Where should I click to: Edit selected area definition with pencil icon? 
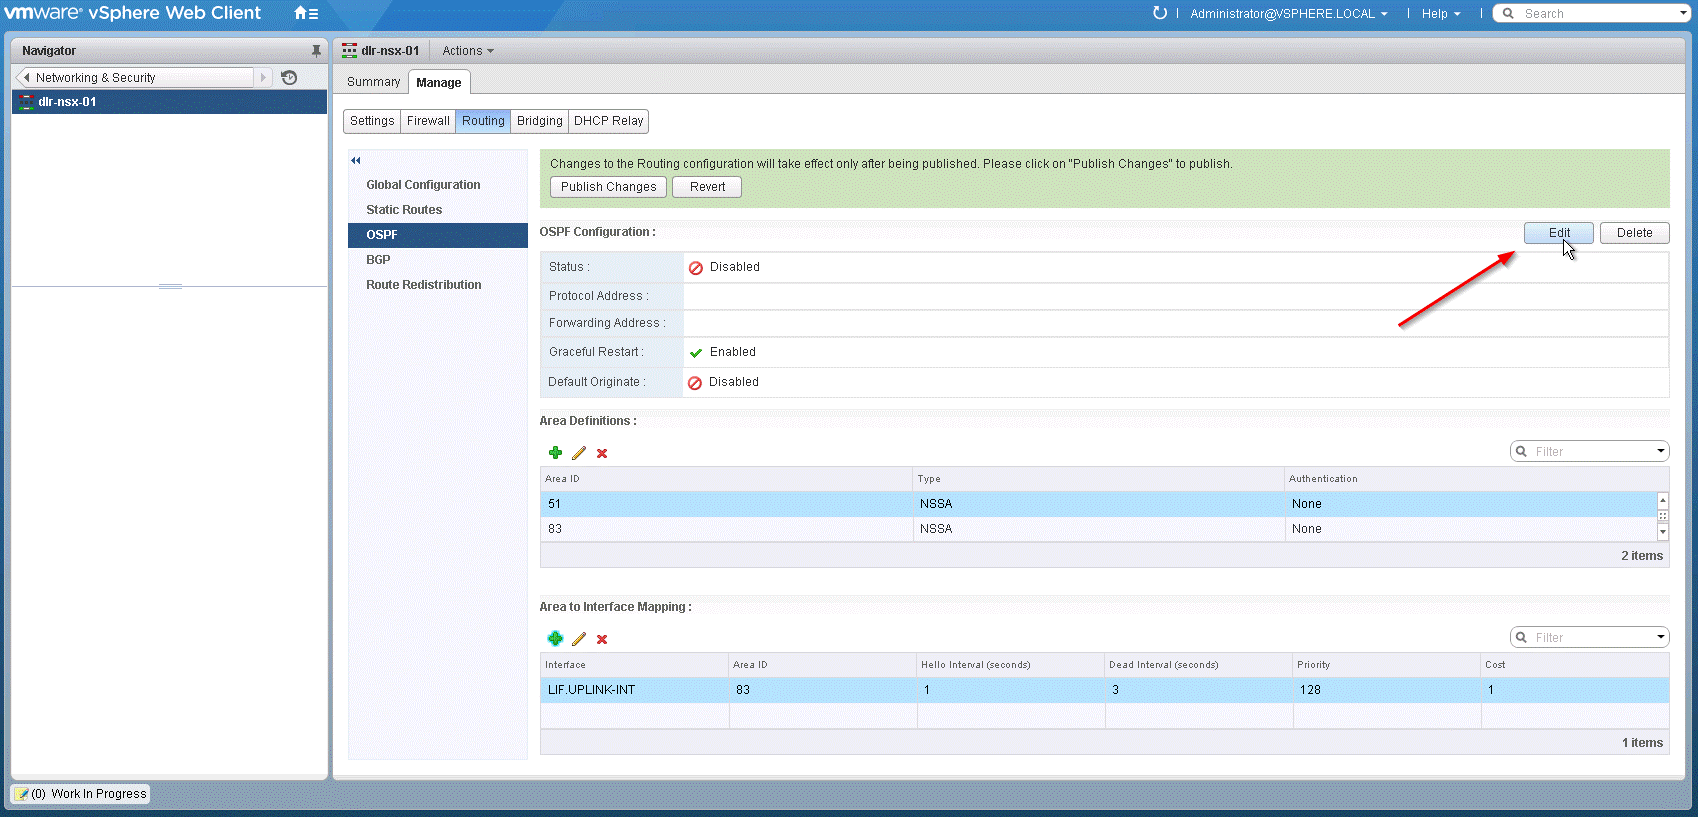[579, 453]
